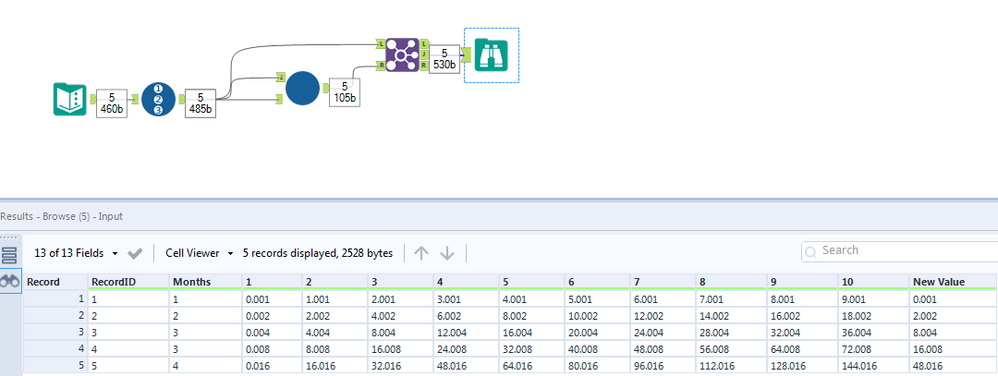Viewport: 998px width, 376px height.
Task: Click the Browse tool input anchor
Action: pos(466,55)
